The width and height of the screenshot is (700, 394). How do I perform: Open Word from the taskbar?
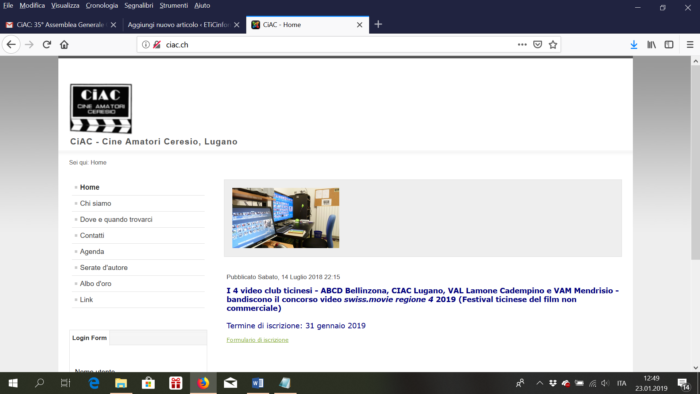[x=258, y=383]
